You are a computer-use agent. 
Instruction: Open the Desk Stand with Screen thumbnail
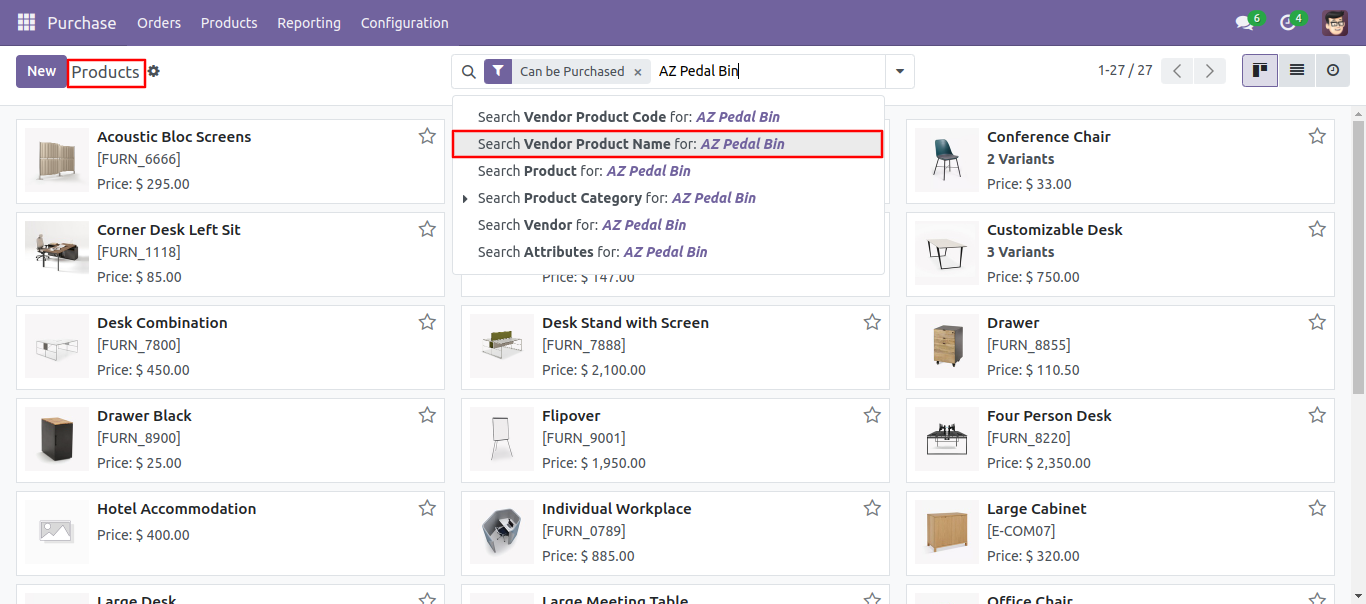(502, 346)
